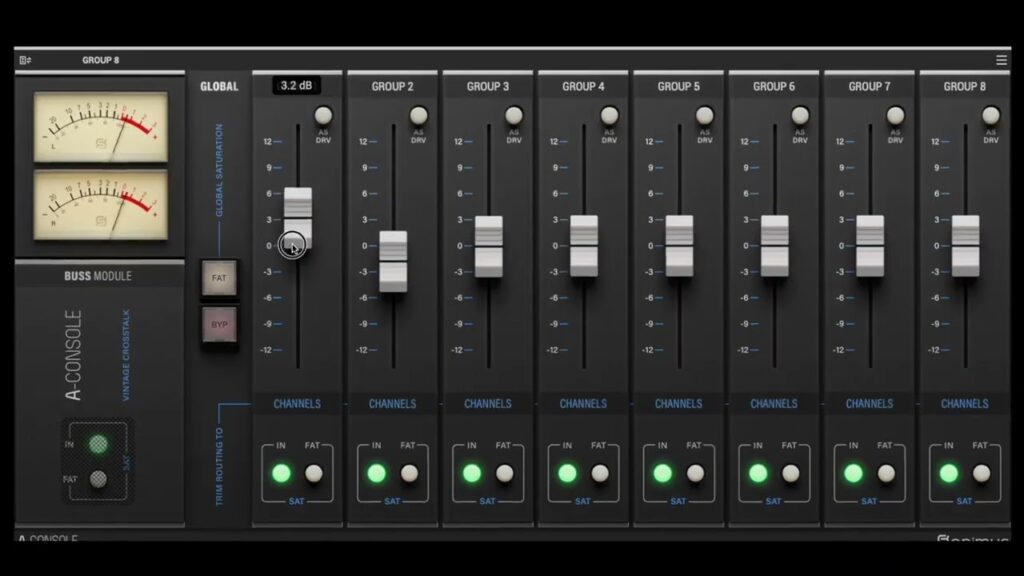Toggle Group 5 saturation IN LED

[663, 473]
